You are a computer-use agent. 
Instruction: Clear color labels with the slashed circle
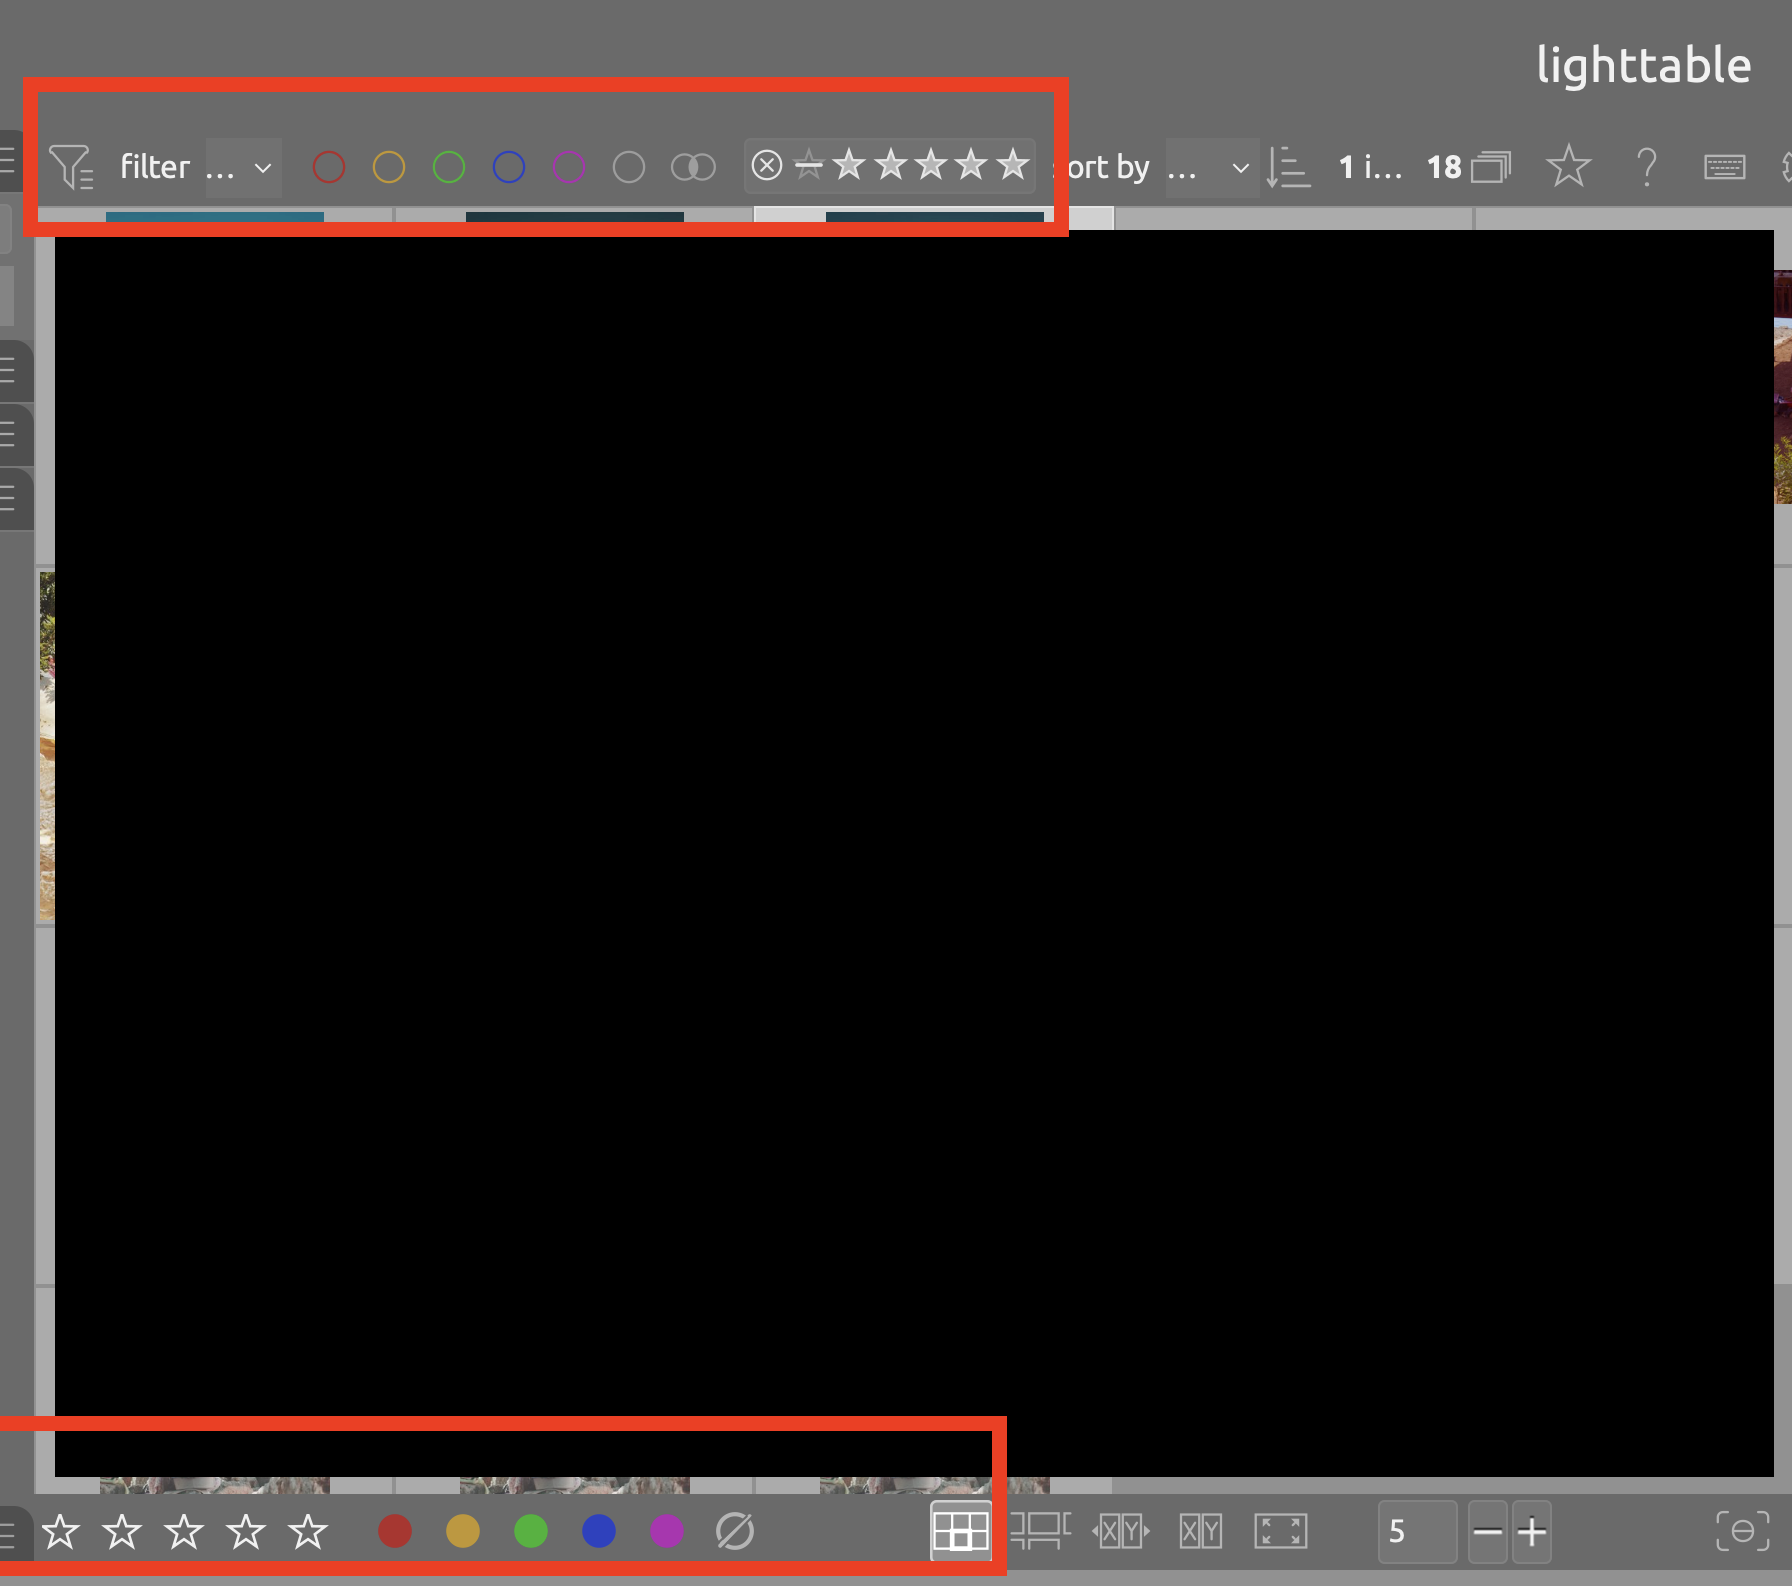[735, 1531]
